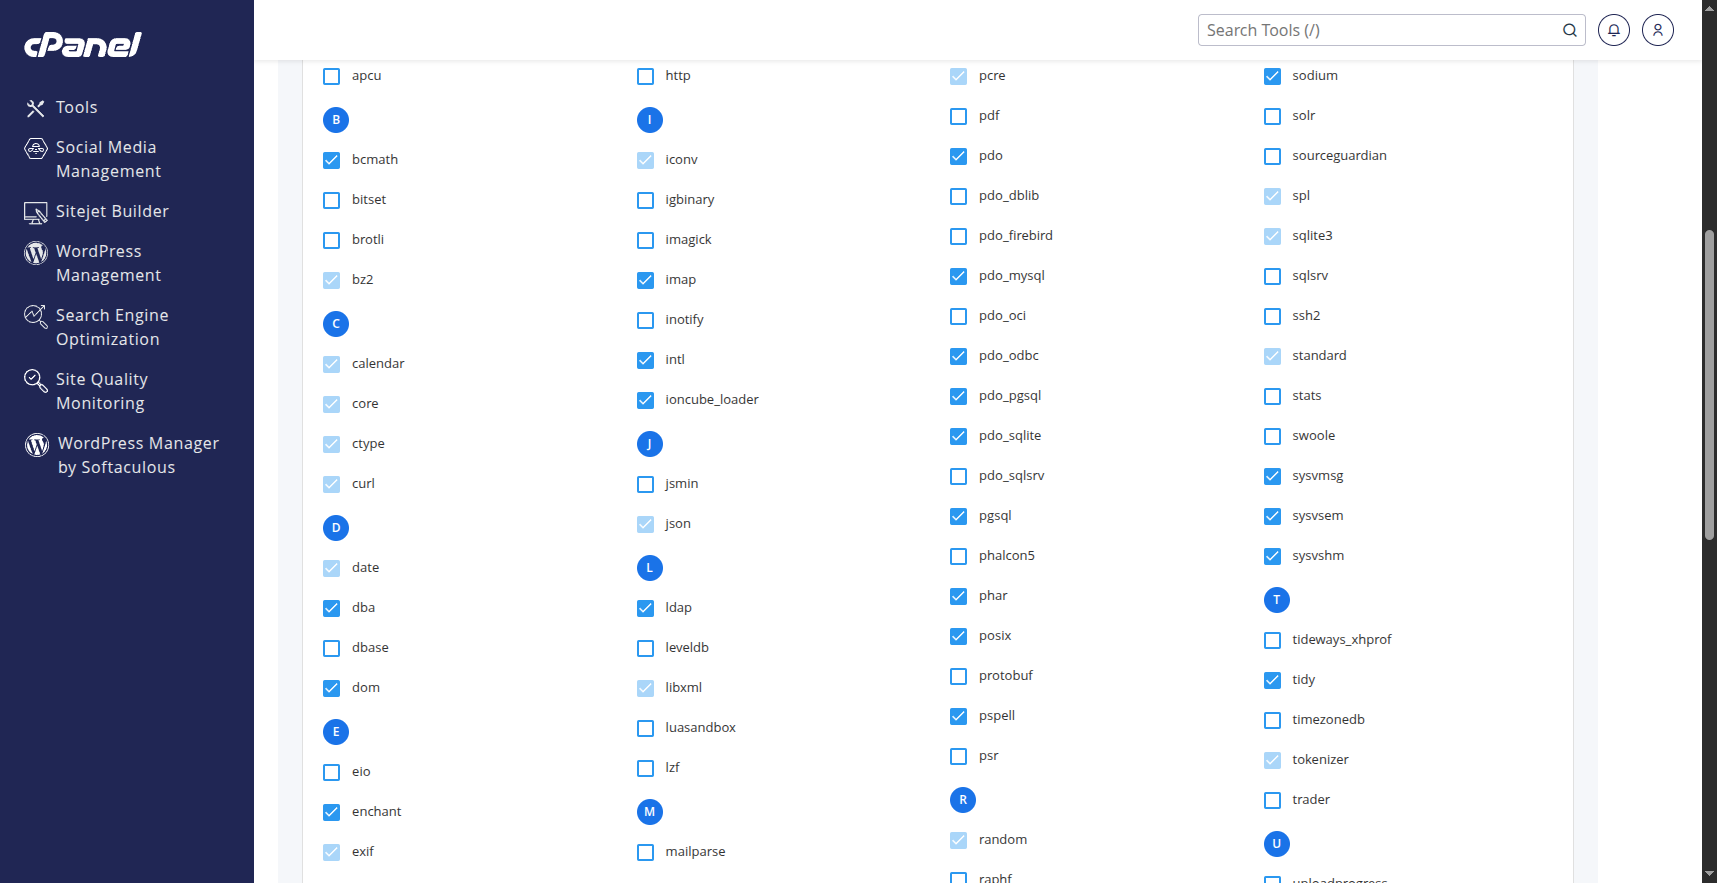Open the notifications bell
This screenshot has height=883, width=1717.
pos(1614,30)
